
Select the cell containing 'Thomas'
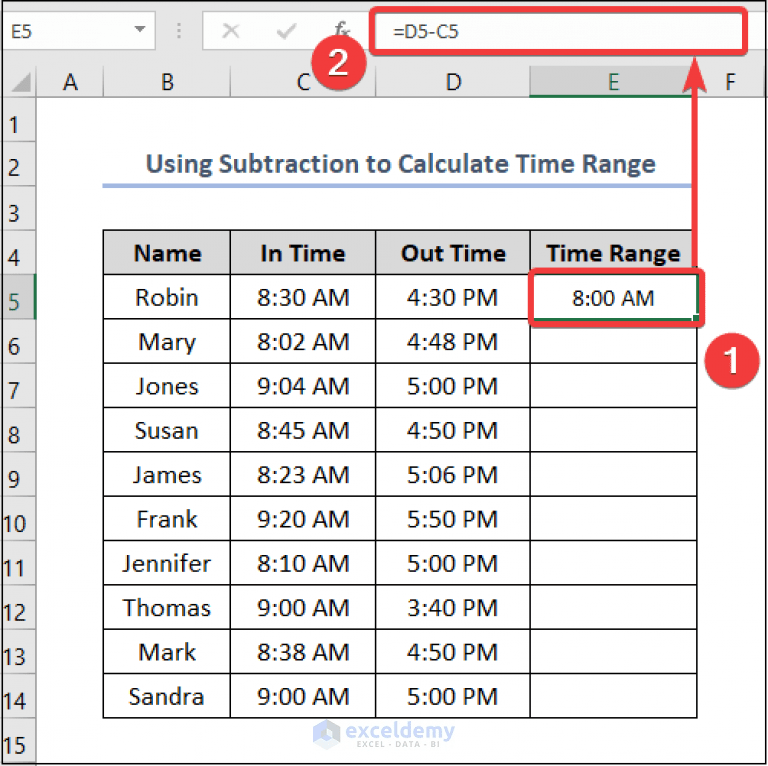pyautogui.click(x=167, y=608)
